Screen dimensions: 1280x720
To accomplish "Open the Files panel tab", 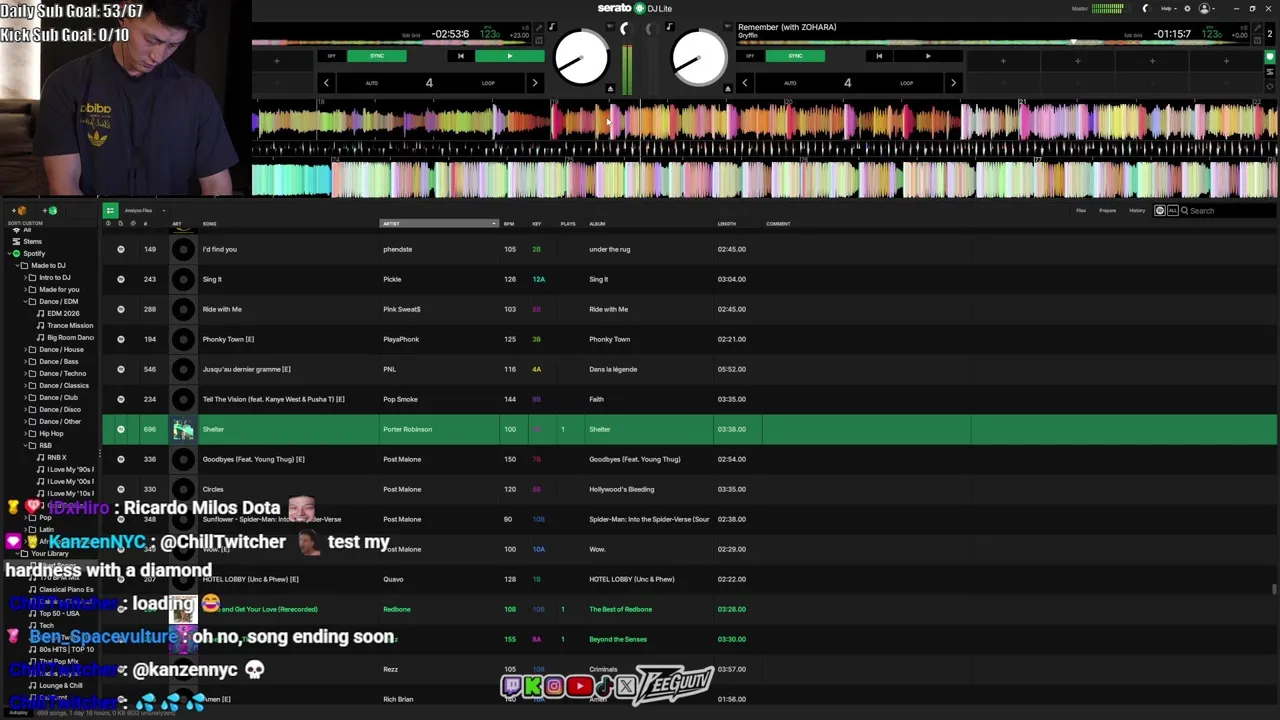I will coord(1081,211).
